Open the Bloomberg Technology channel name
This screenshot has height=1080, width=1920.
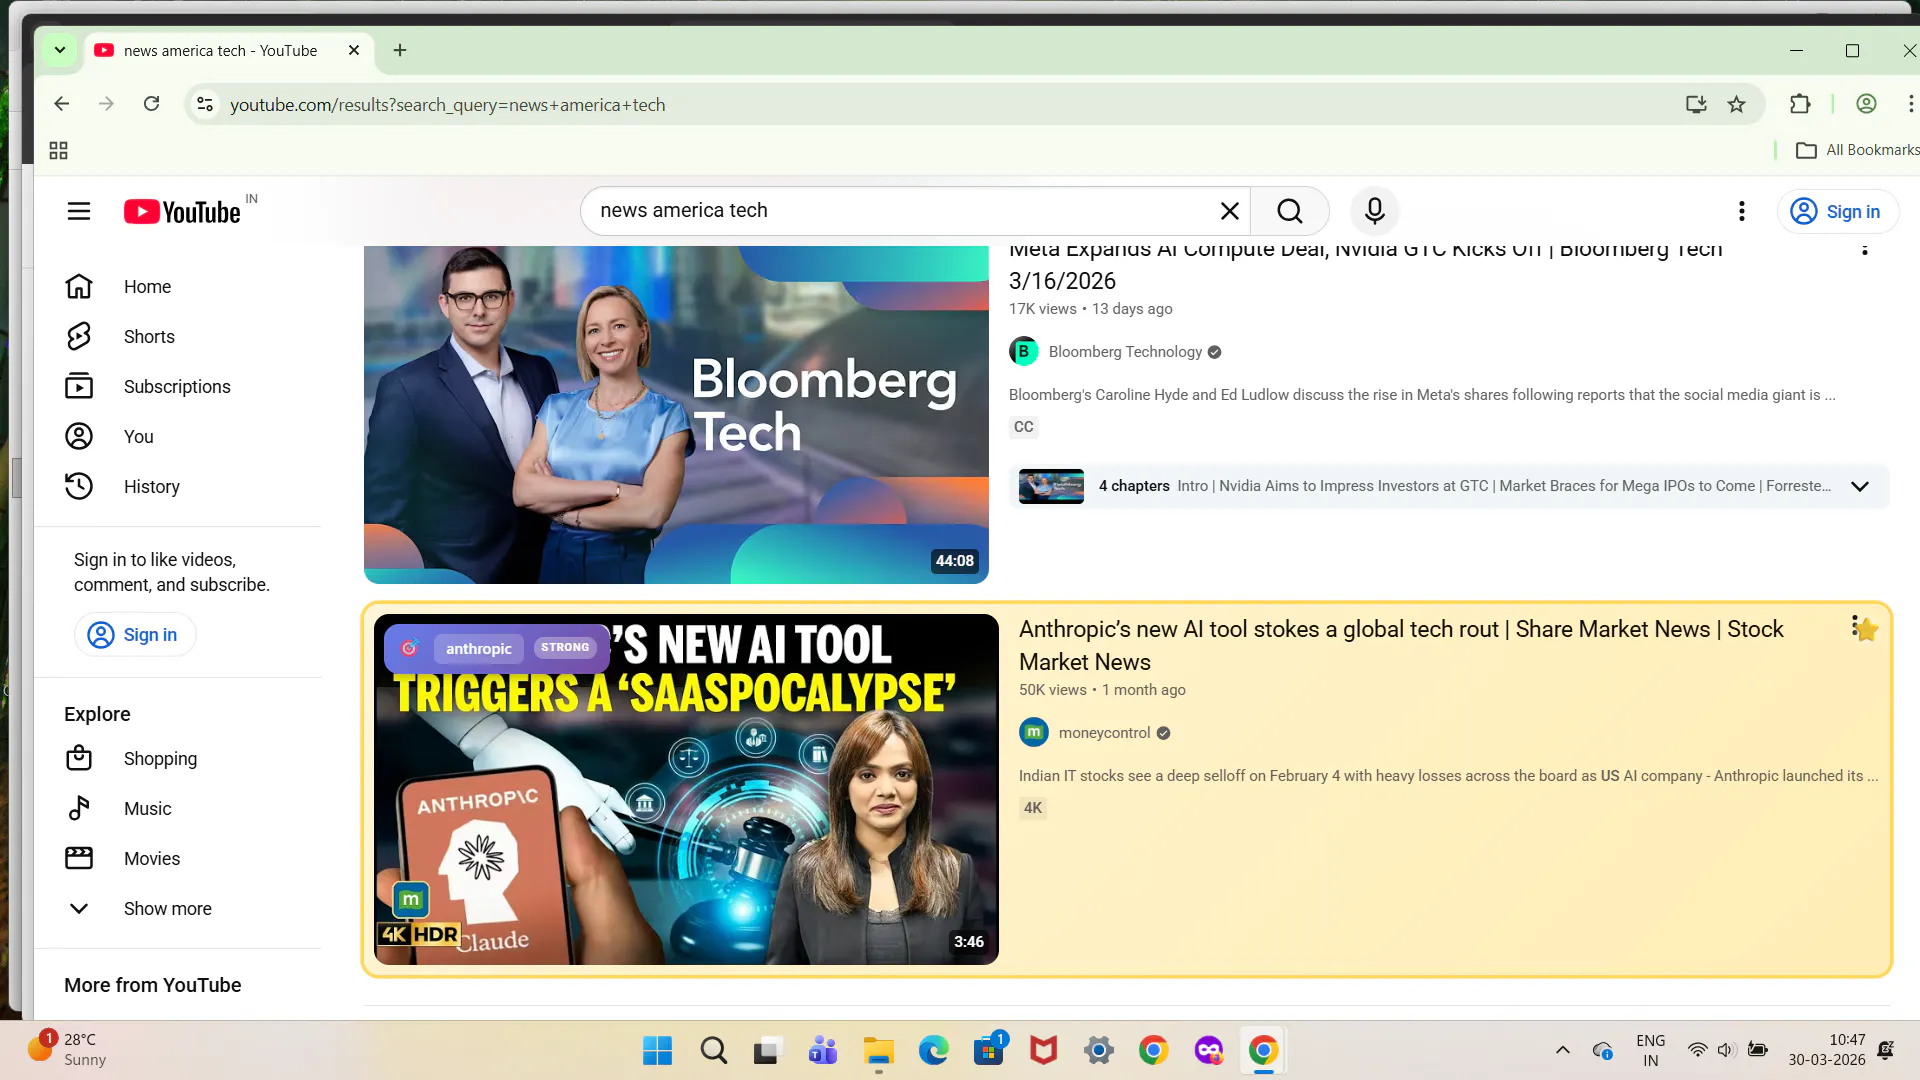tap(1125, 352)
